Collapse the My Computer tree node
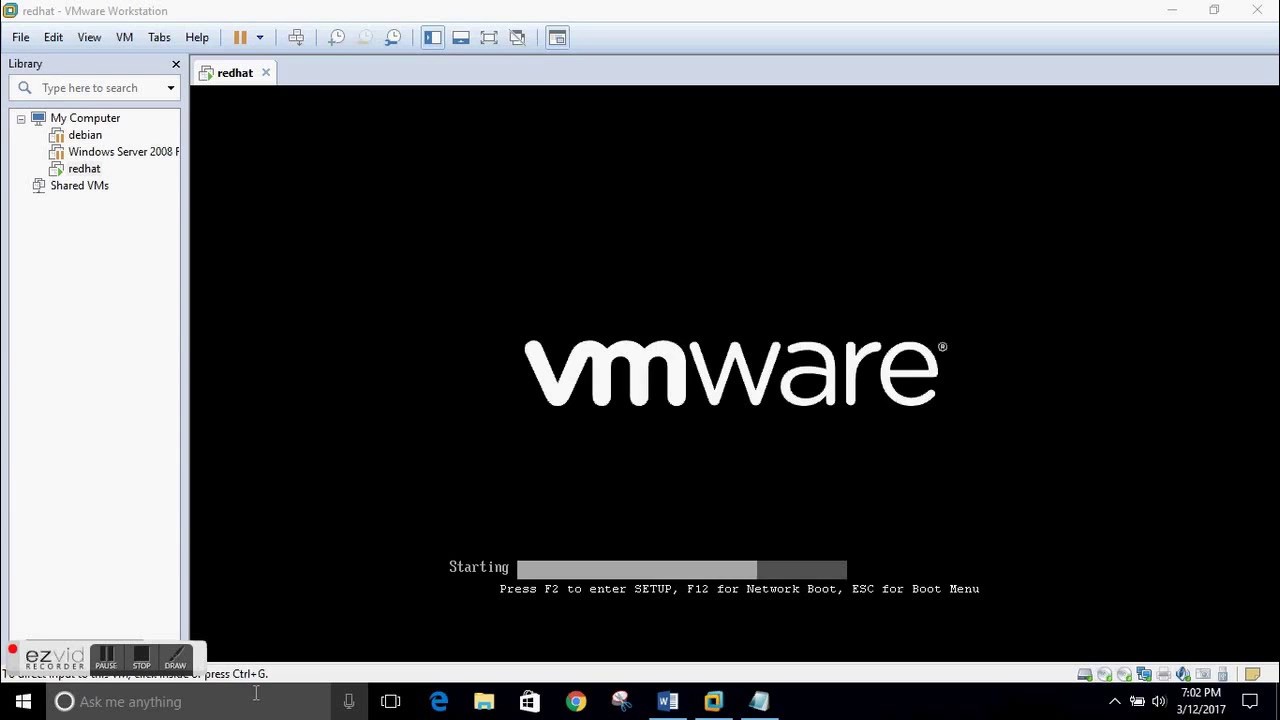Screen dimensions: 1280x720 click(21, 119)
